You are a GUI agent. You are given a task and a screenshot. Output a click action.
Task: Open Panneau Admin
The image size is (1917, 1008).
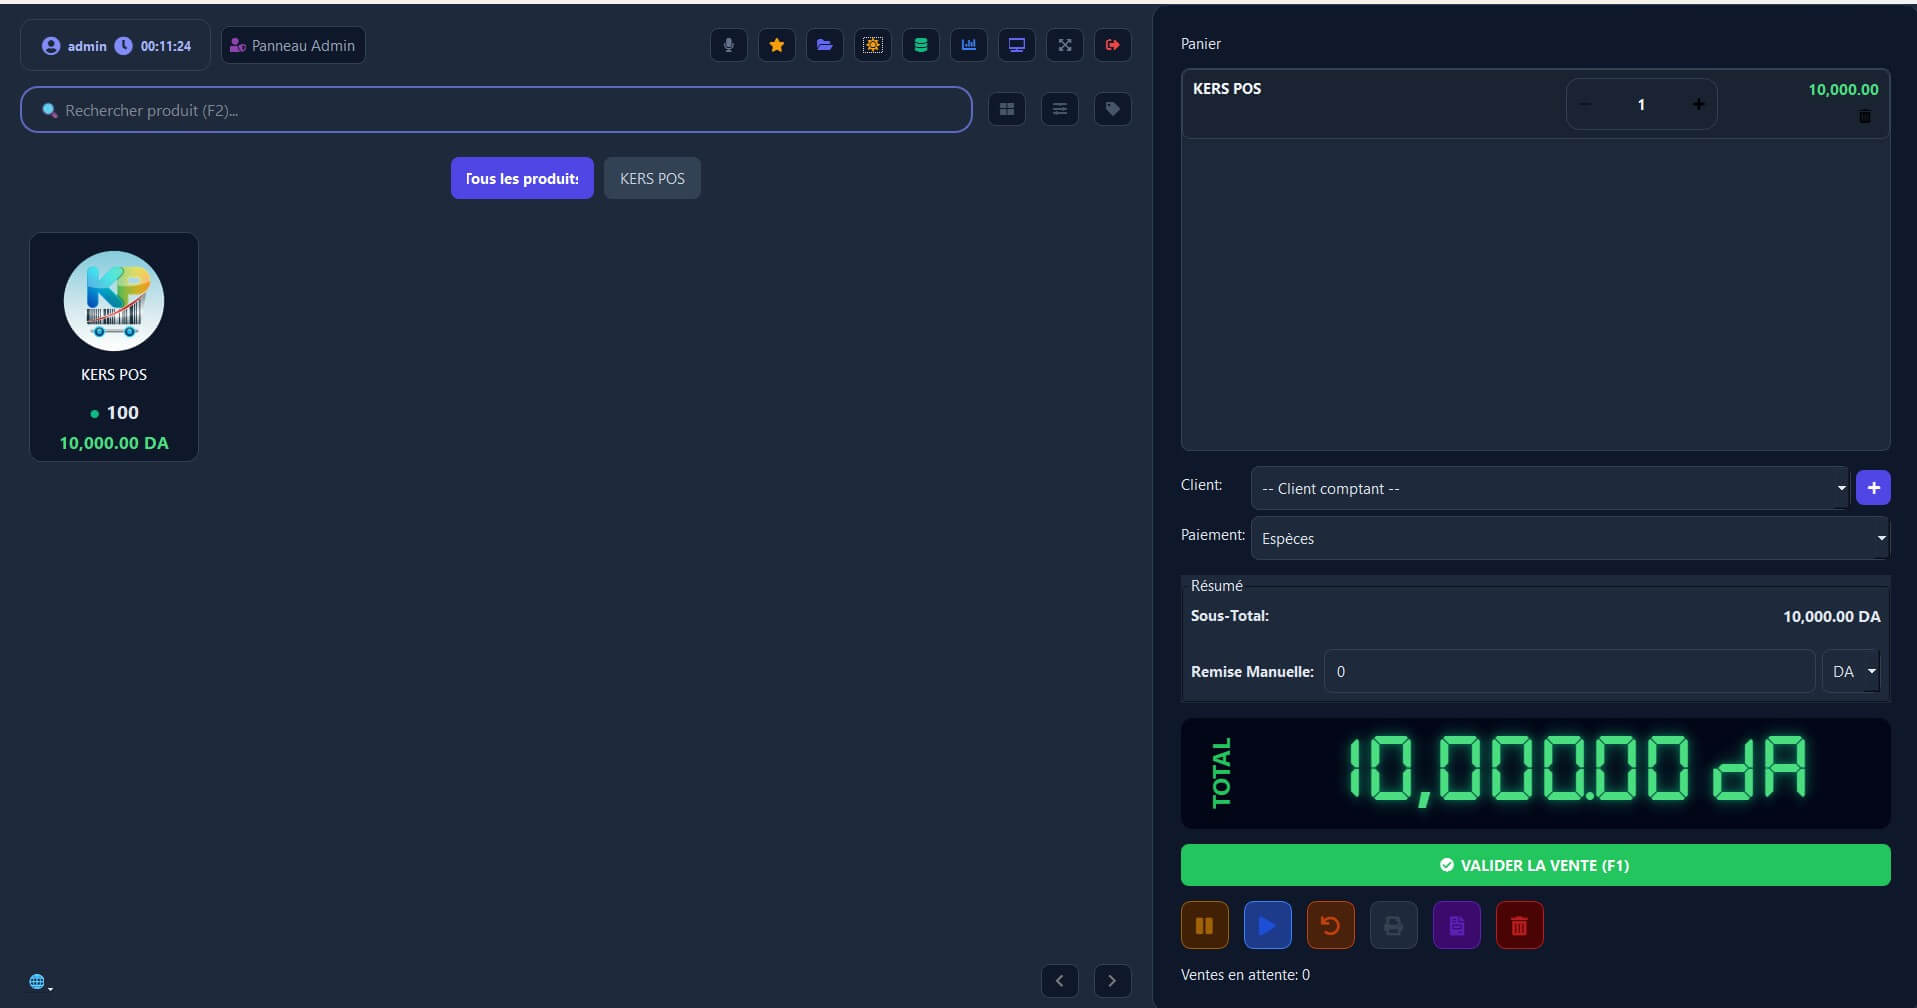point(293,45)
